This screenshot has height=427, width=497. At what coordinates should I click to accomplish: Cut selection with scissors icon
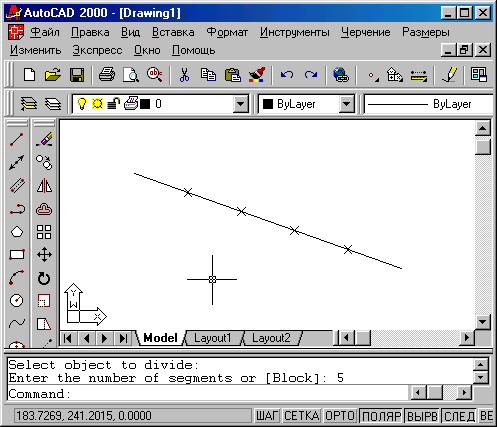point(184,75)
